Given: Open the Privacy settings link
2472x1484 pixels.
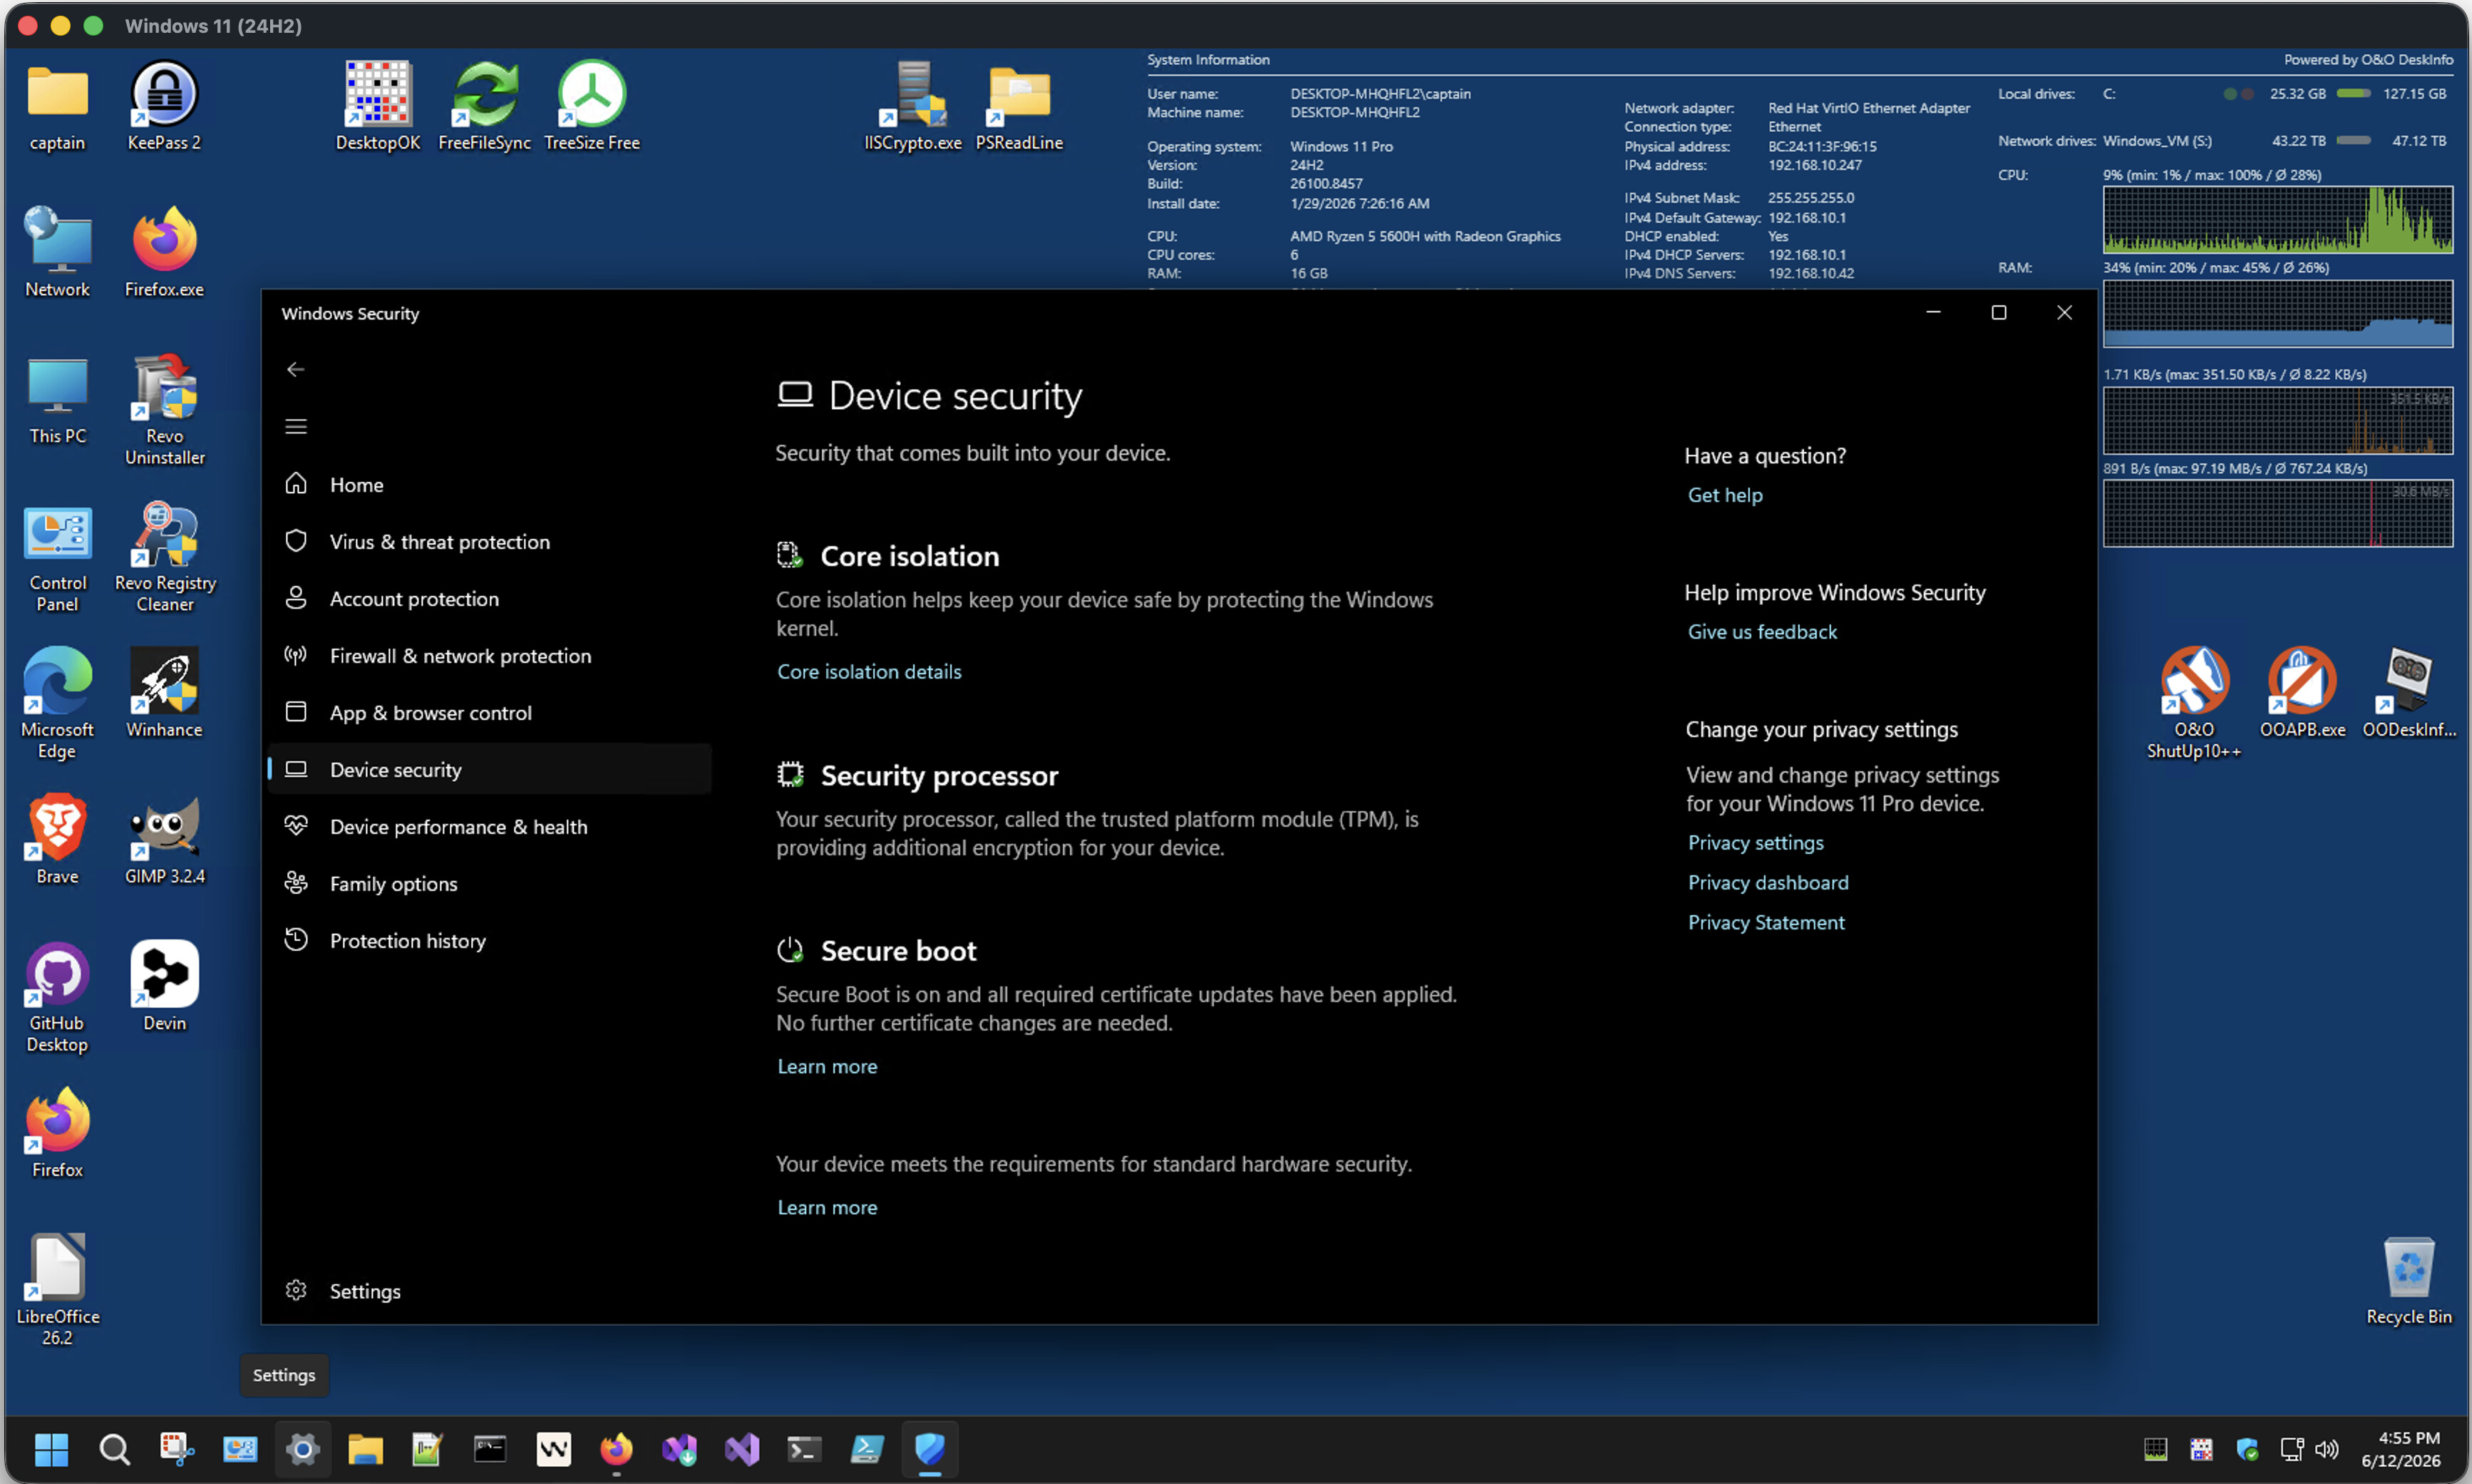Looking at the screenshot, I should tap(1755, 843).
